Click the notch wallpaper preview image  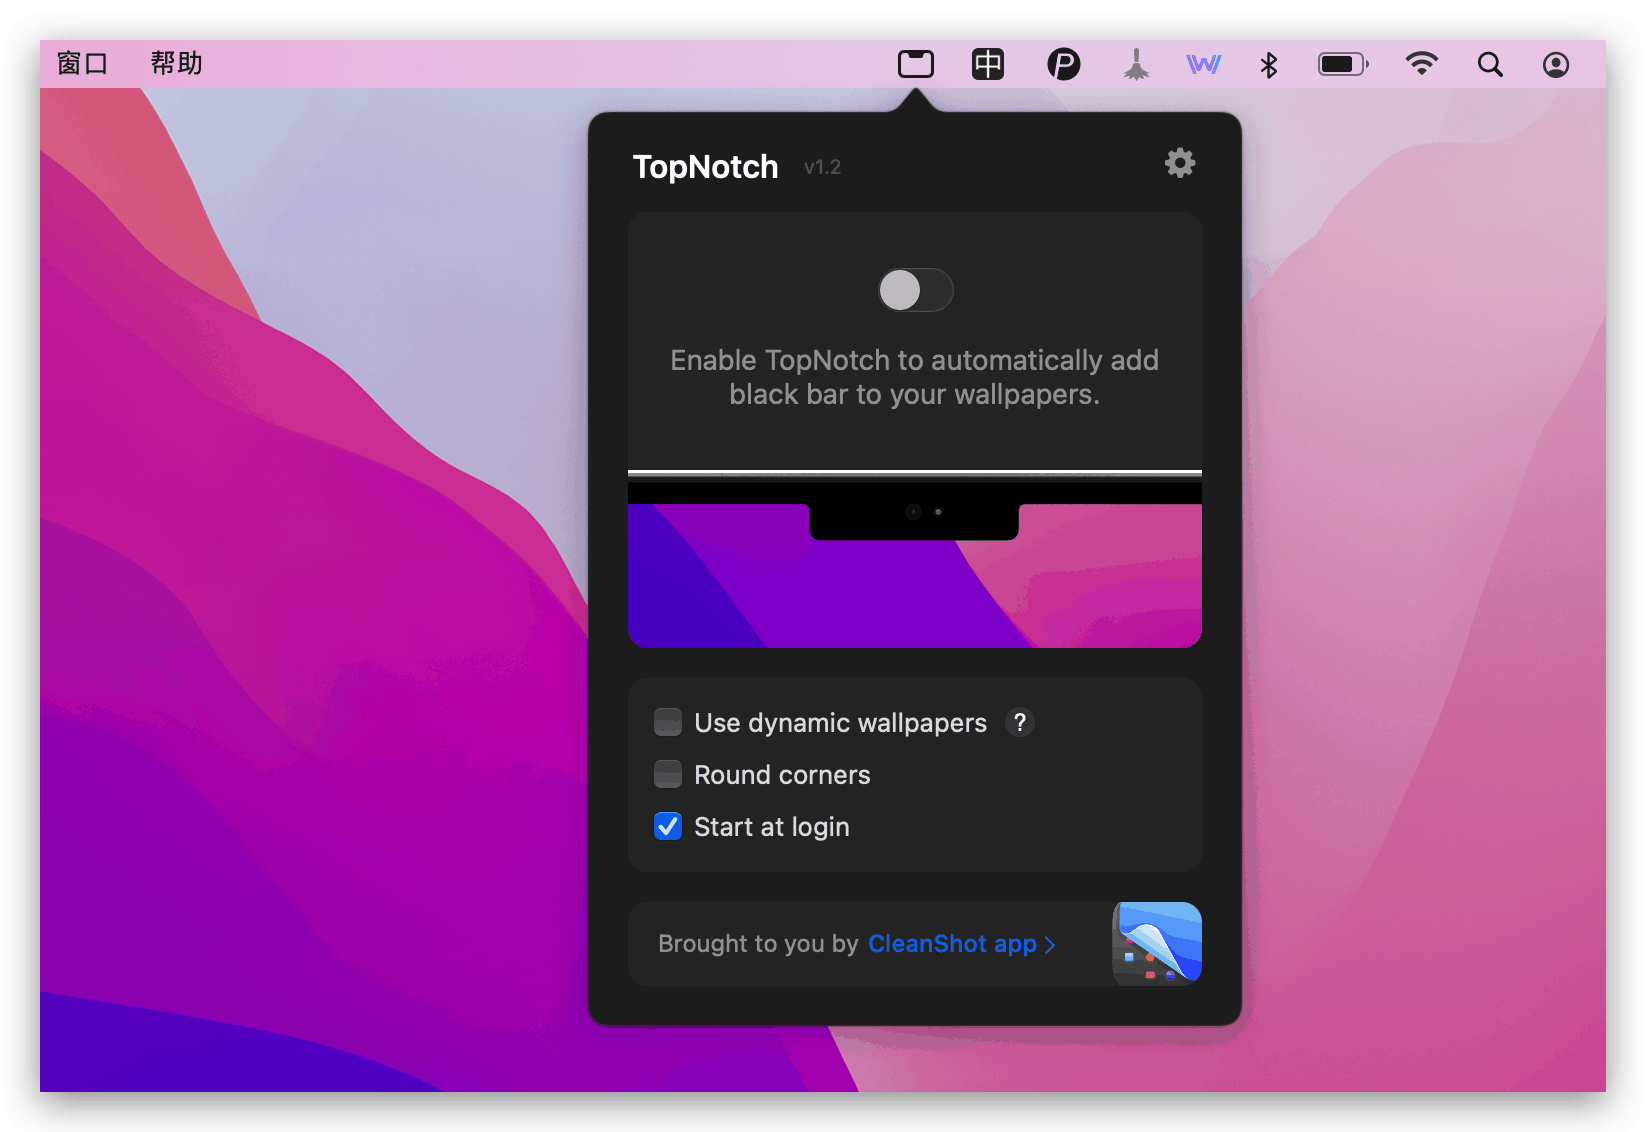914,559
